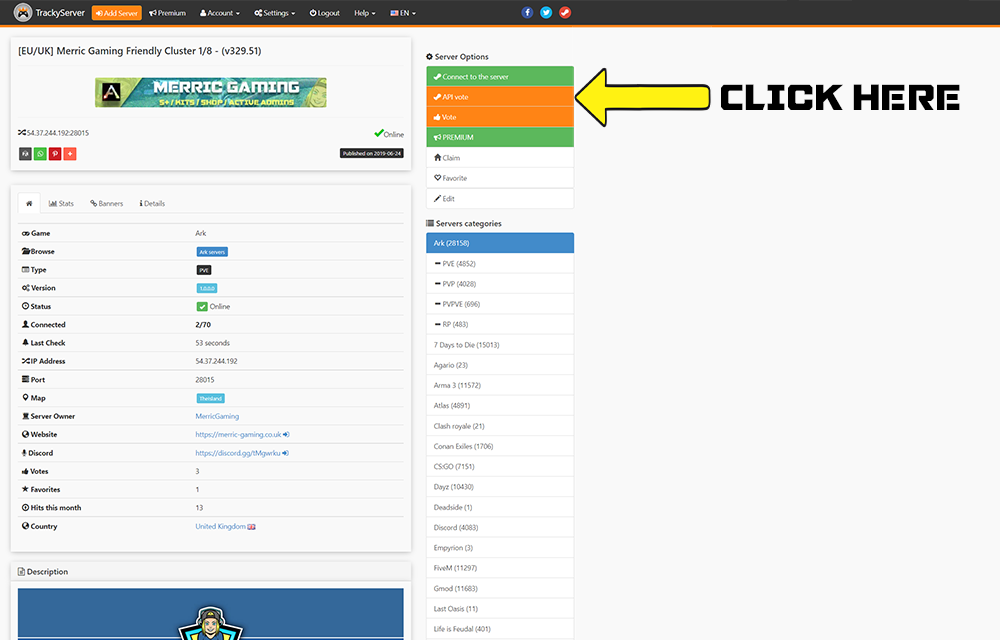1000x640 pixels.
Task: Switch to the Banners tab
Action: point(107,203)
